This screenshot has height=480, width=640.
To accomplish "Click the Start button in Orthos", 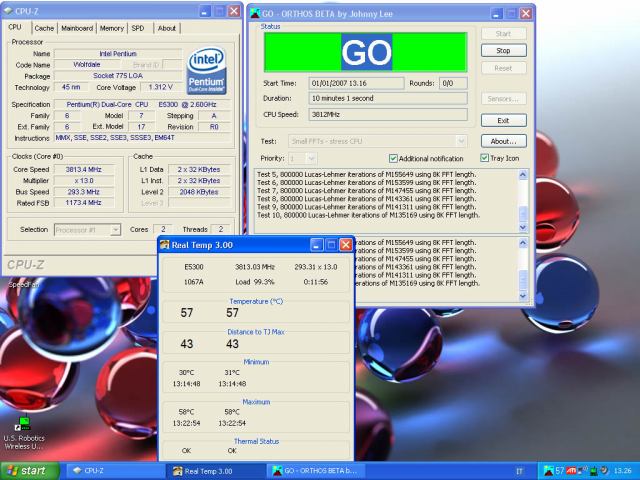I will (504, 33).
